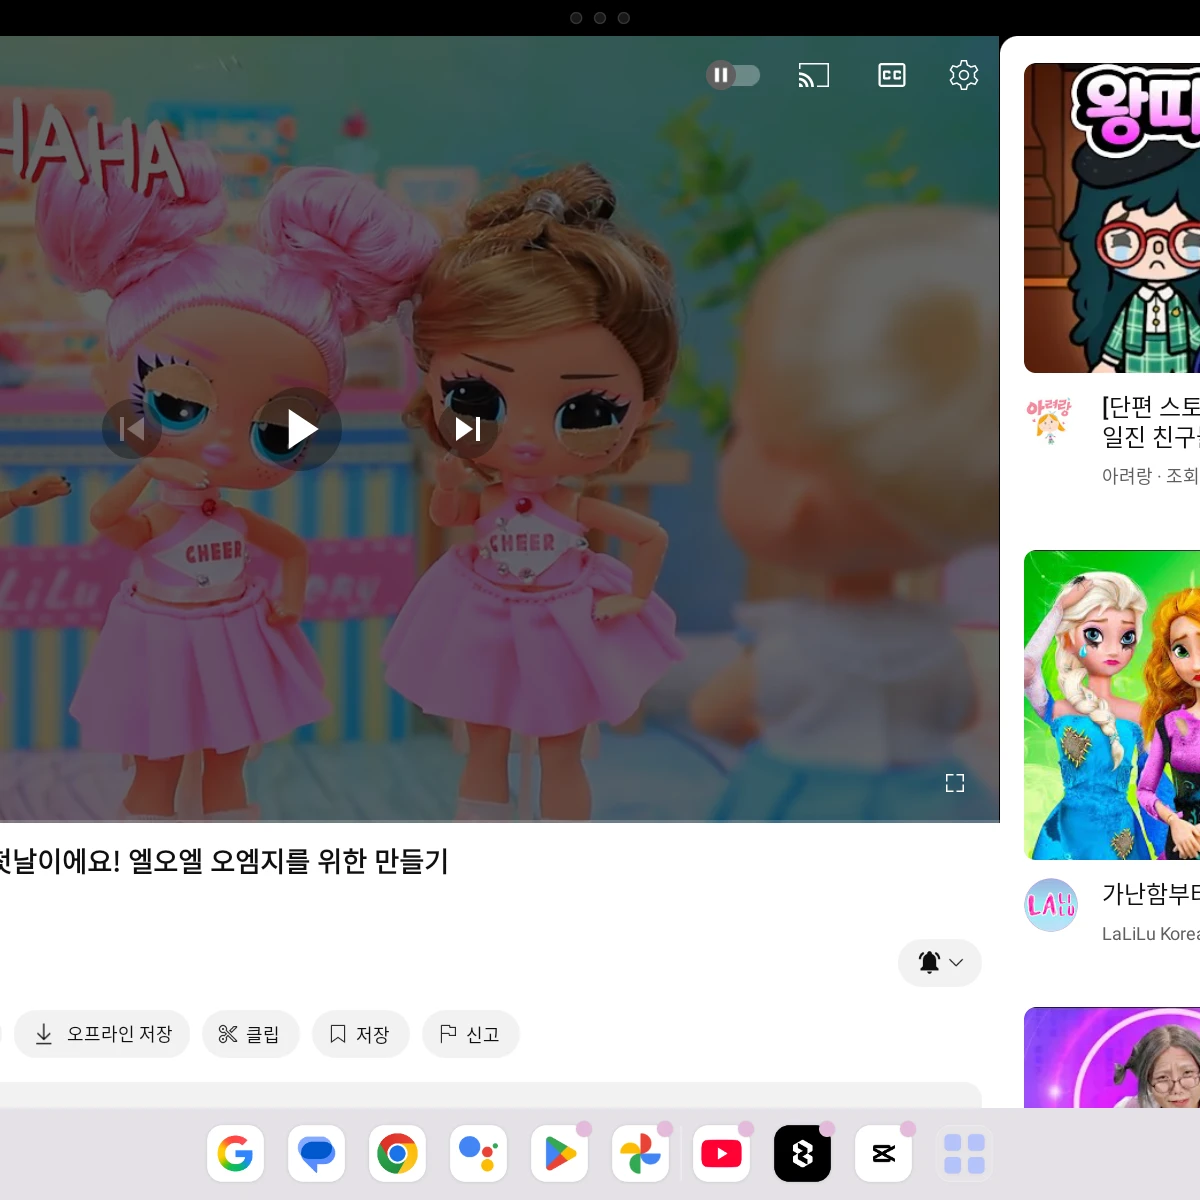Screen dimensions: 1200x1200
Task: Play the paused video
Action: (x=301, y=429)
